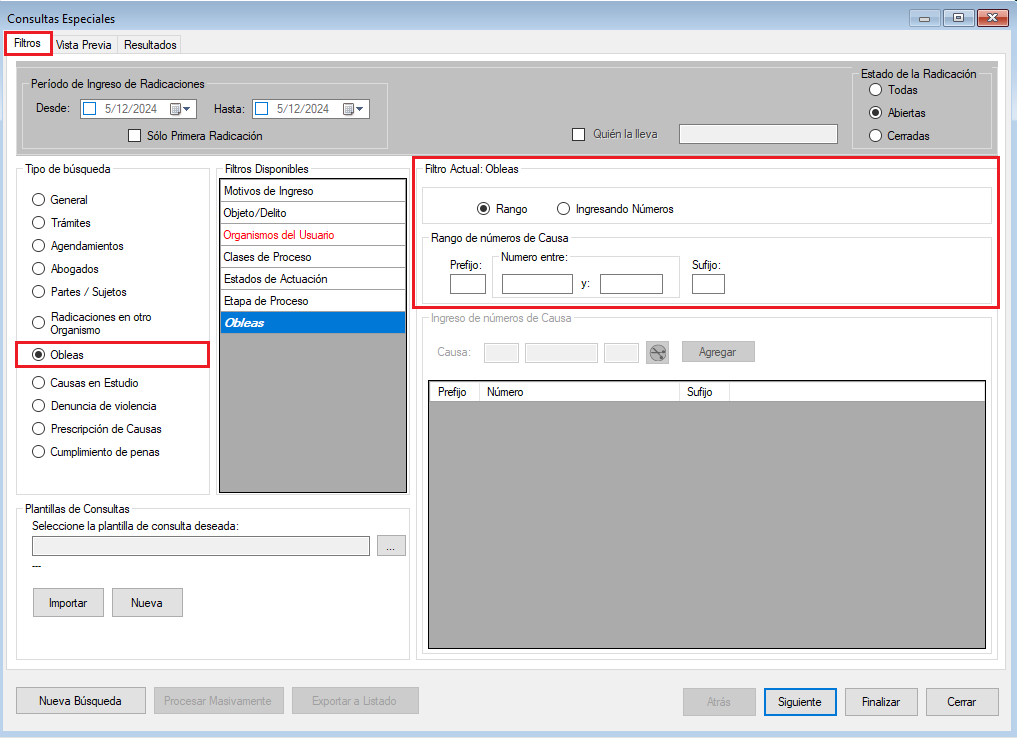
Task: Toggle the Quién la lleva checkbox
Action: click(578, 134)
